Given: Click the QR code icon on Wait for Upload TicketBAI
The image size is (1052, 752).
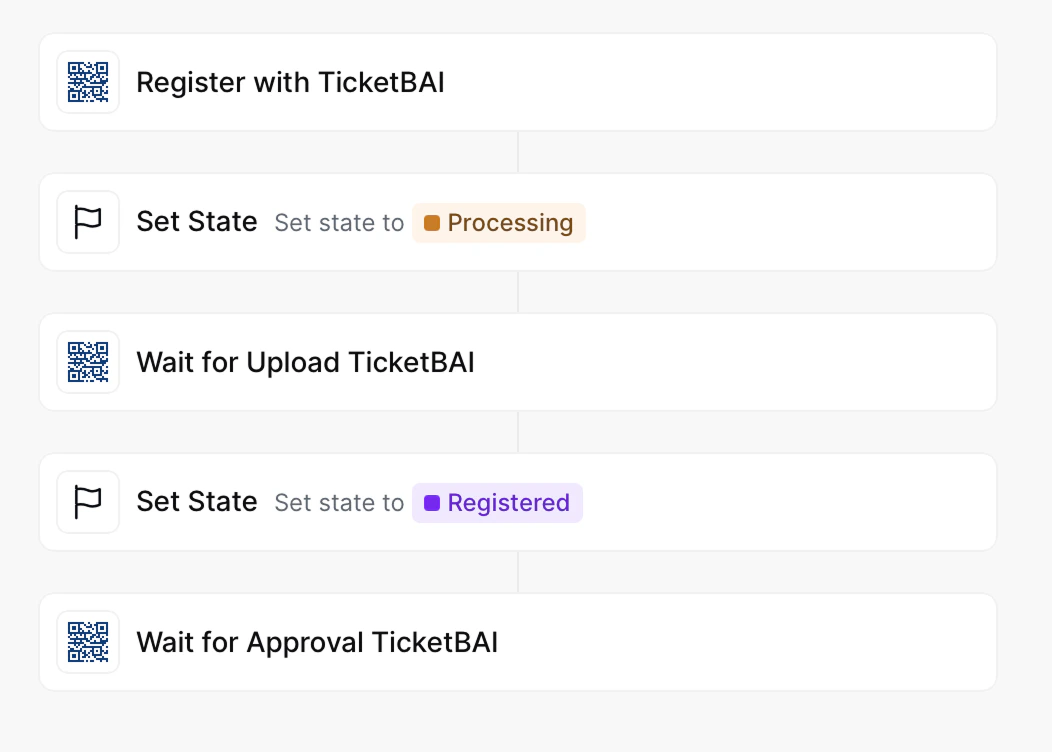Looking at the screenshot, I should [x=88, y=361].
